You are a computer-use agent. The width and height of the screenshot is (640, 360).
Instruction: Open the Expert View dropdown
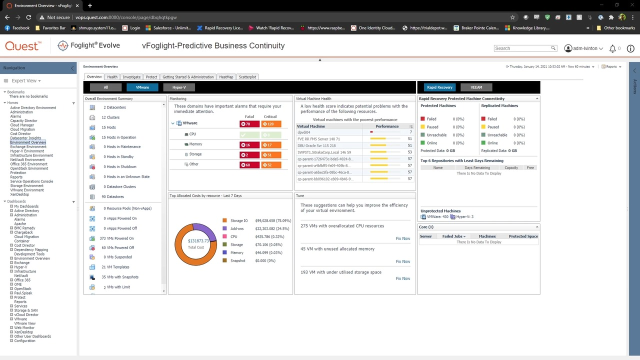click(26, 81)
